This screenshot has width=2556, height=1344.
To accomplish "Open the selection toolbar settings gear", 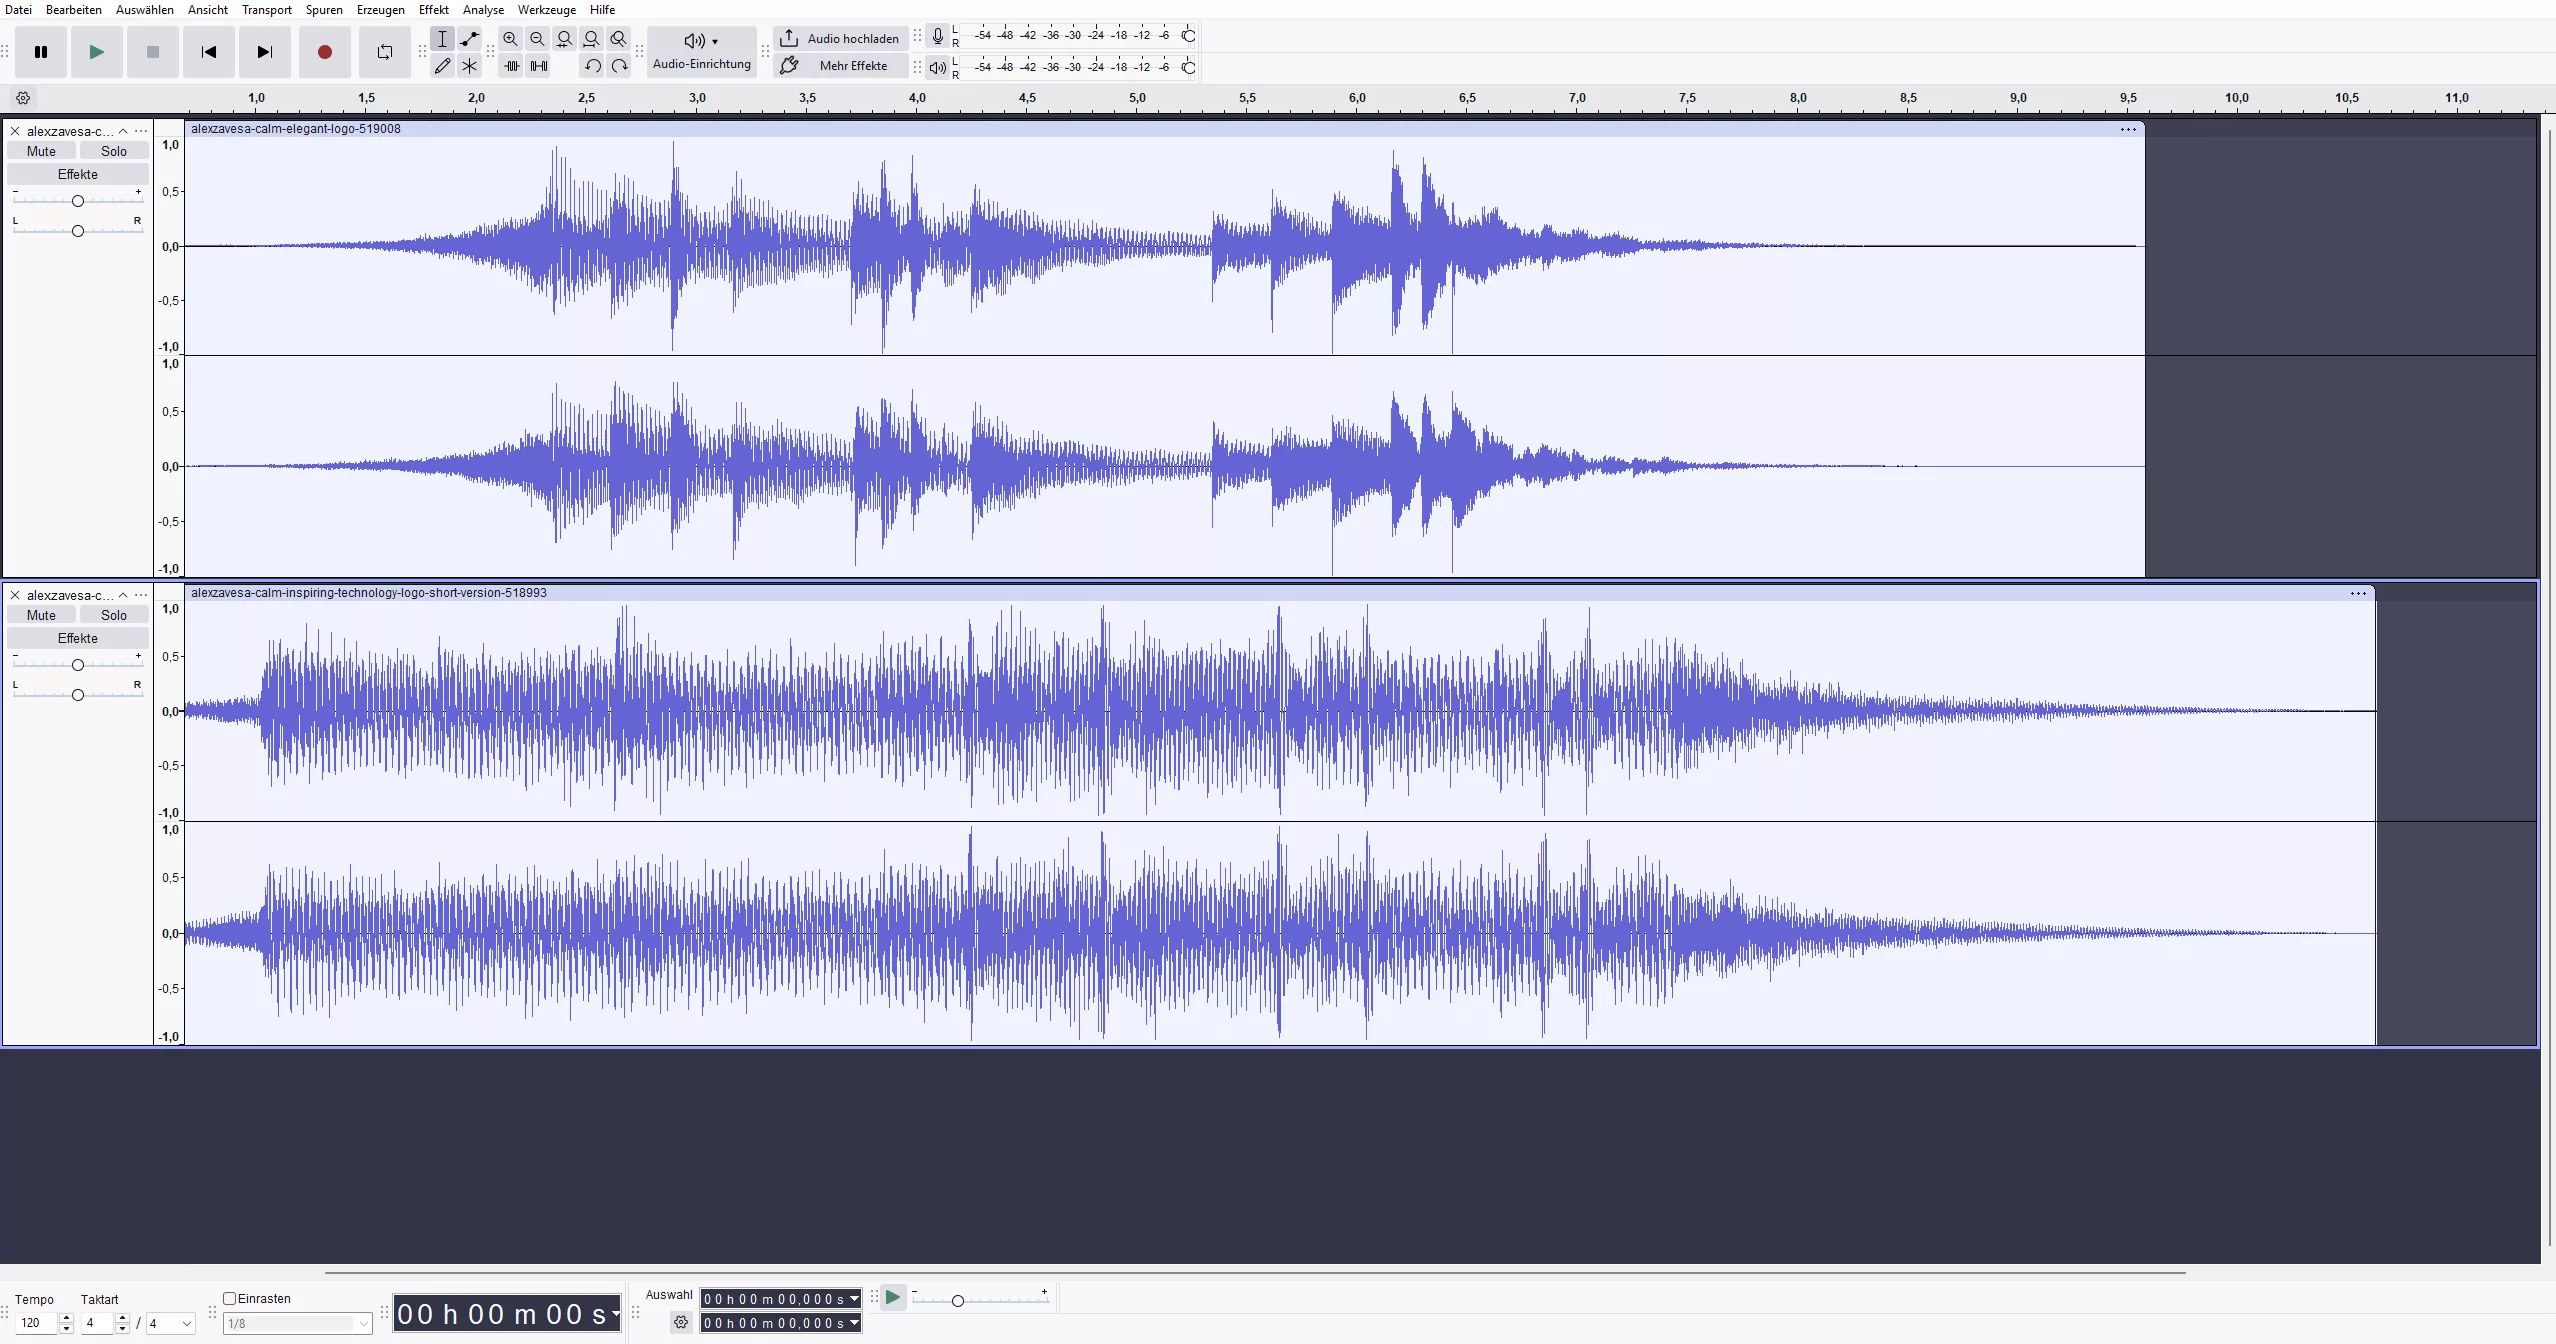I will 681,1322.
